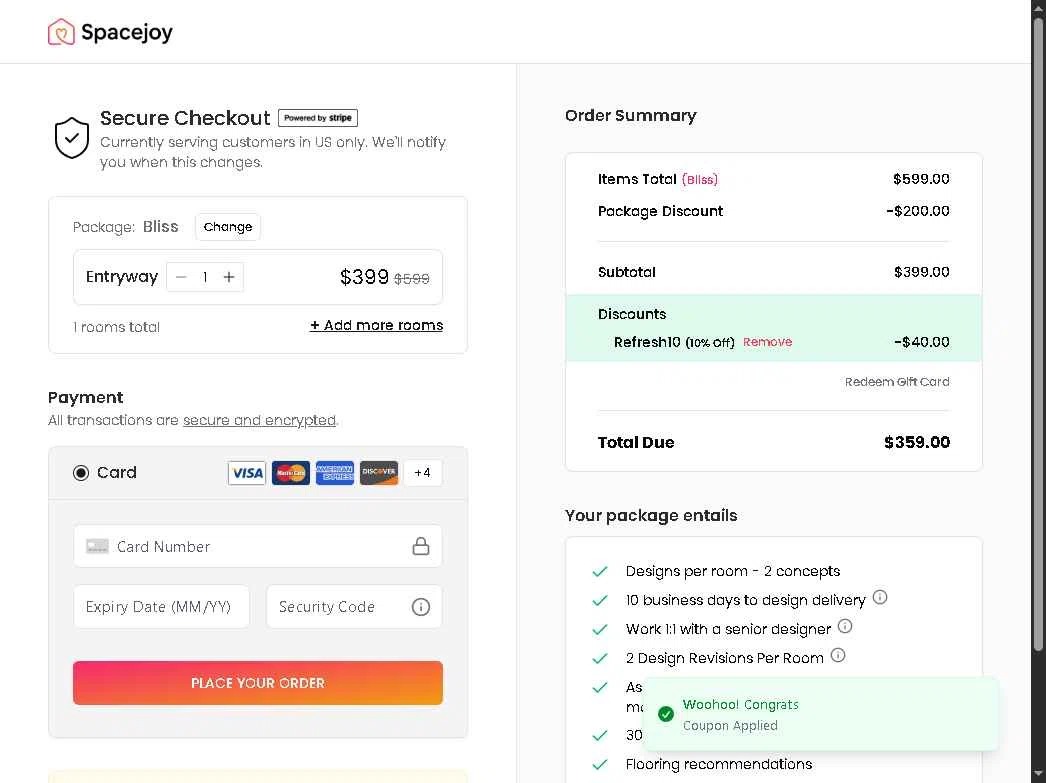Click the Spacejoy heart-house logo icon
This screenshot has height=783, width=1046.
click(x=61, y=31)
